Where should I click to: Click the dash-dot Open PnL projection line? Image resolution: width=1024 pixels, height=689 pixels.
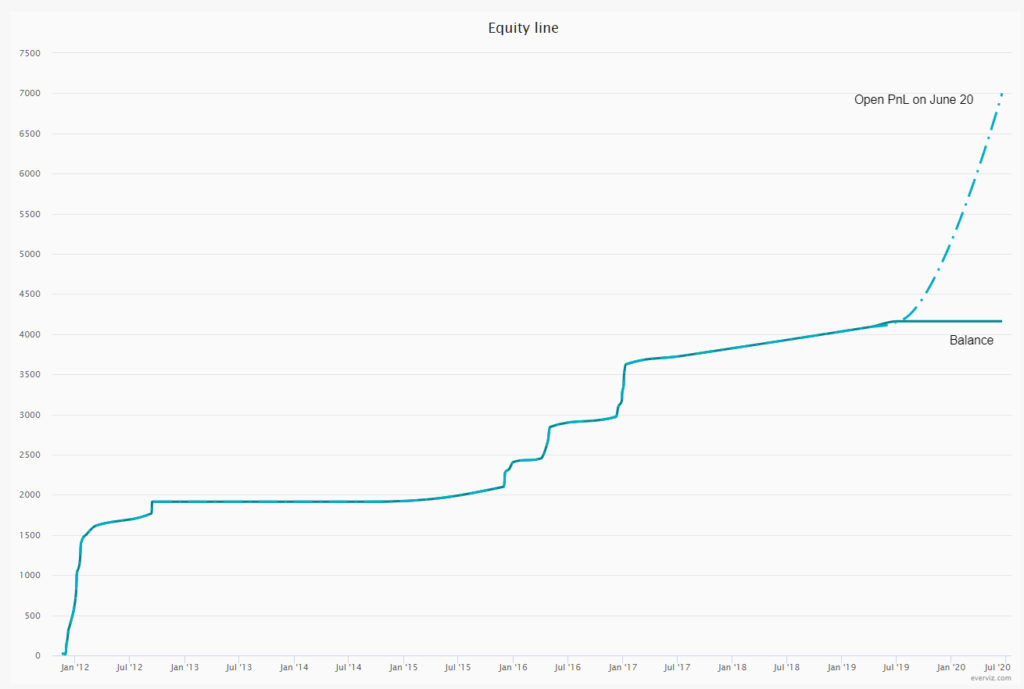tap(961, 214)
